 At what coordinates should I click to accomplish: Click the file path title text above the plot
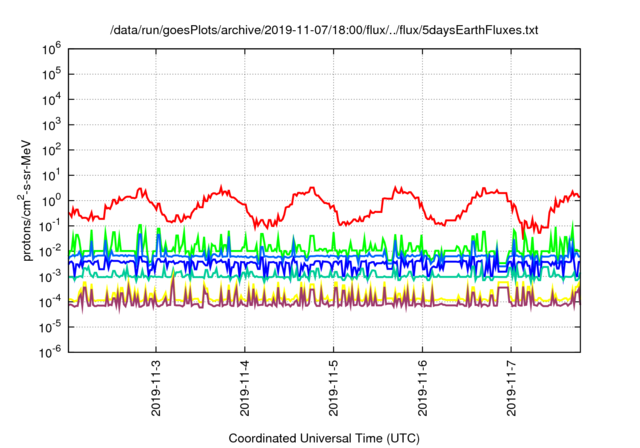pyautogui.click(x=324, y=30)
